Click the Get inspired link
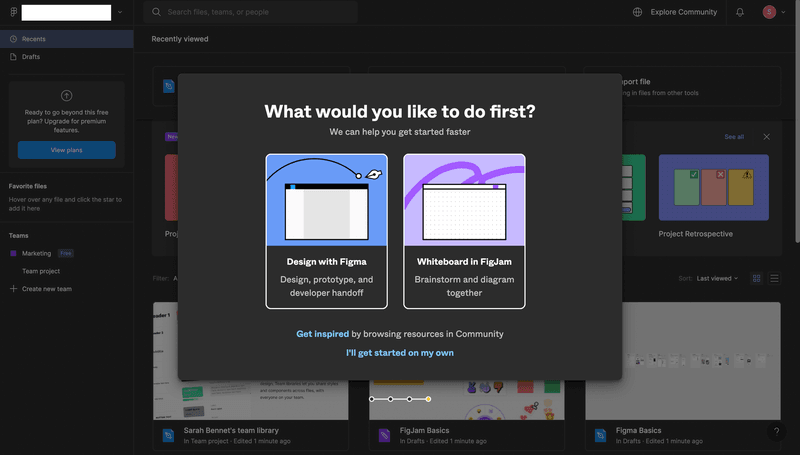800x455 pixels. pos(322,334)
